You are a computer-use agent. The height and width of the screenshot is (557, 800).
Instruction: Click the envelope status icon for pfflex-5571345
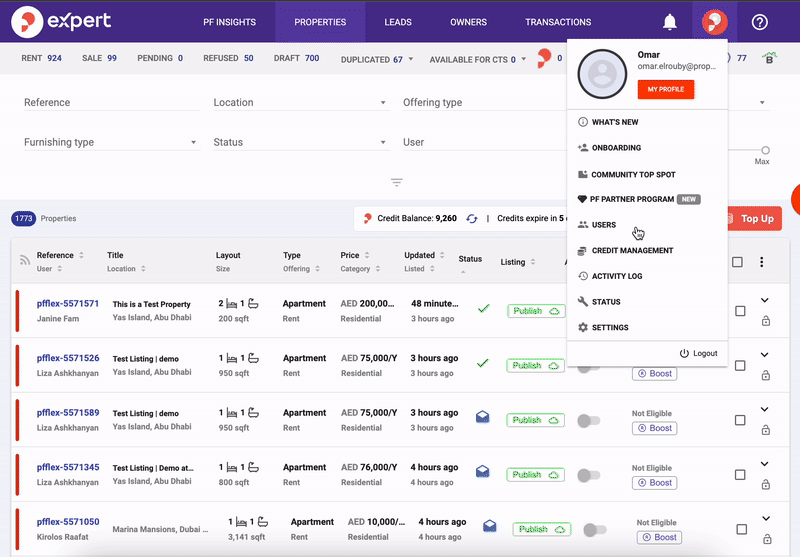pos(482,471)
